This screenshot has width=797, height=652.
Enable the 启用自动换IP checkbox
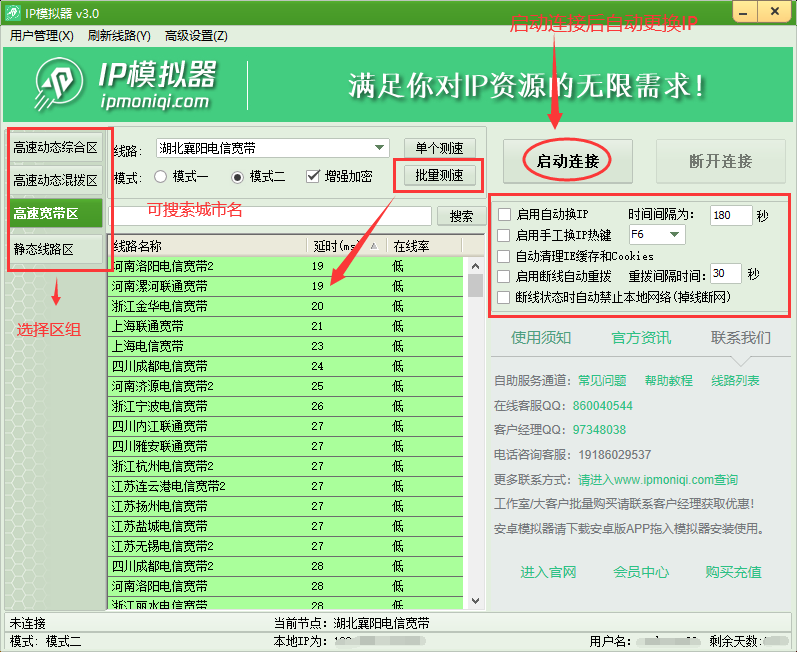tap(504, 215)
